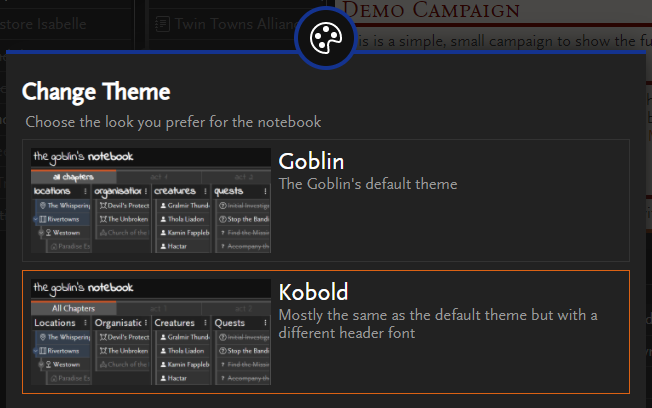Open Creatures menu dots in Kobold preview
Screen dimensions: 652x408
coord(205,323)
